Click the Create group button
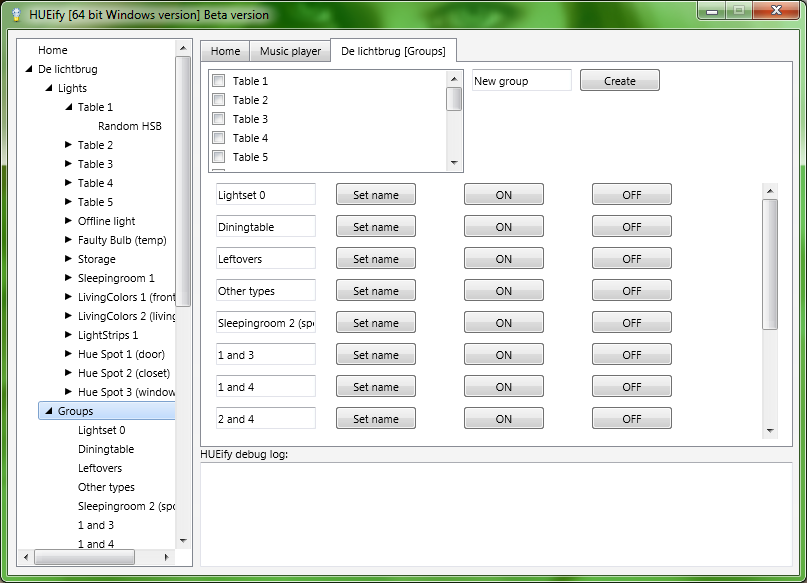Viewport: 807px width, 583px height. pyautogui.click(x=620, y=81)
